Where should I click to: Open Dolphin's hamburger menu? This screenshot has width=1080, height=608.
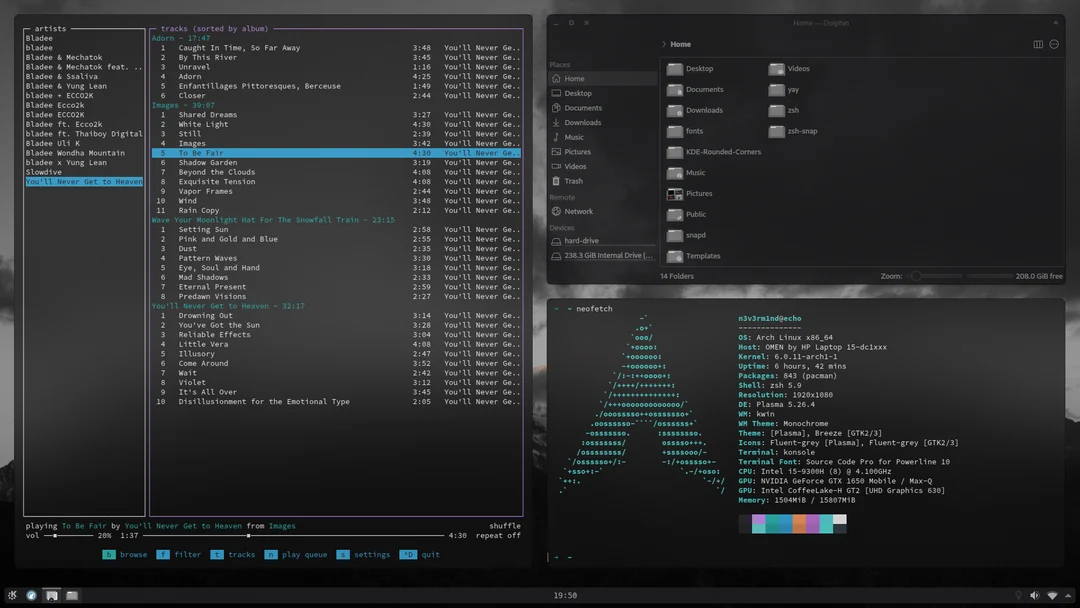pyautogui.click(x=1055, y=44)
